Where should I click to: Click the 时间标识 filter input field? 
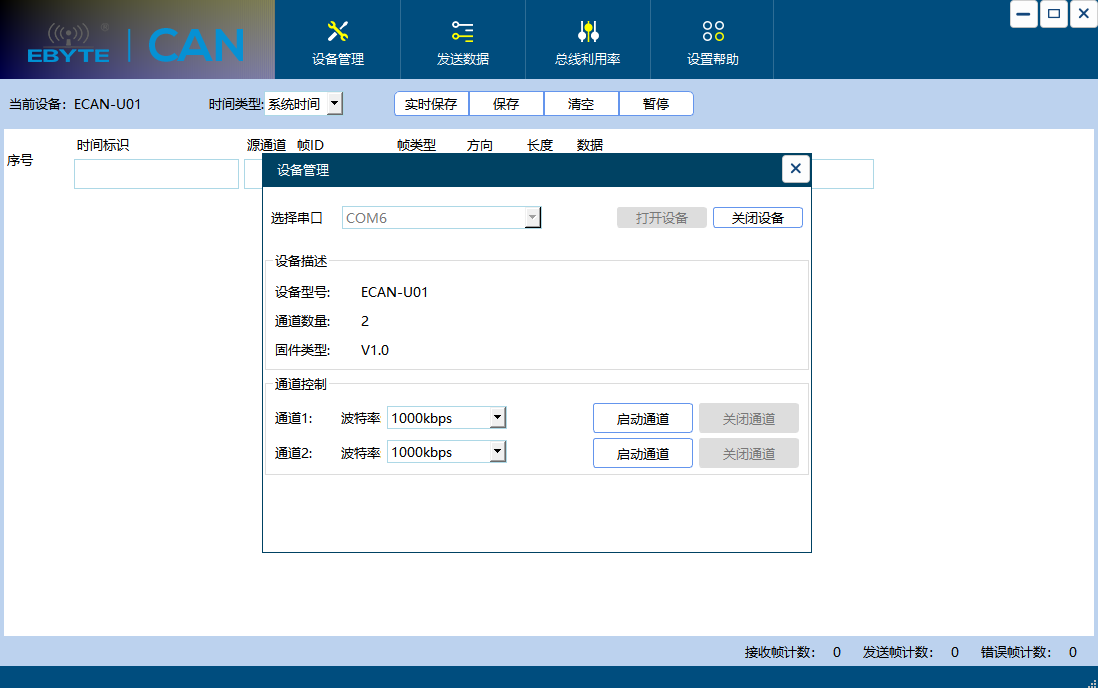point(155,173)
